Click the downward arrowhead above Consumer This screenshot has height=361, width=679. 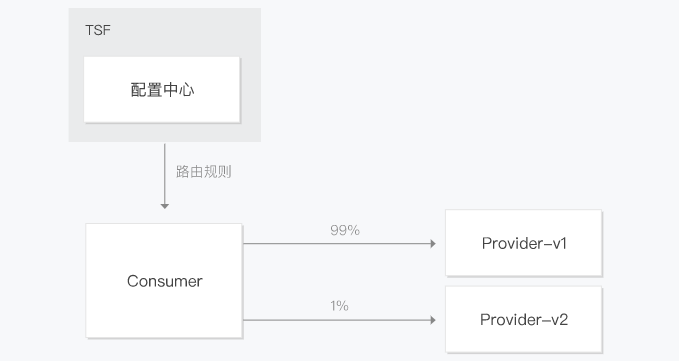pyautogui.click(x=165, y=206)
